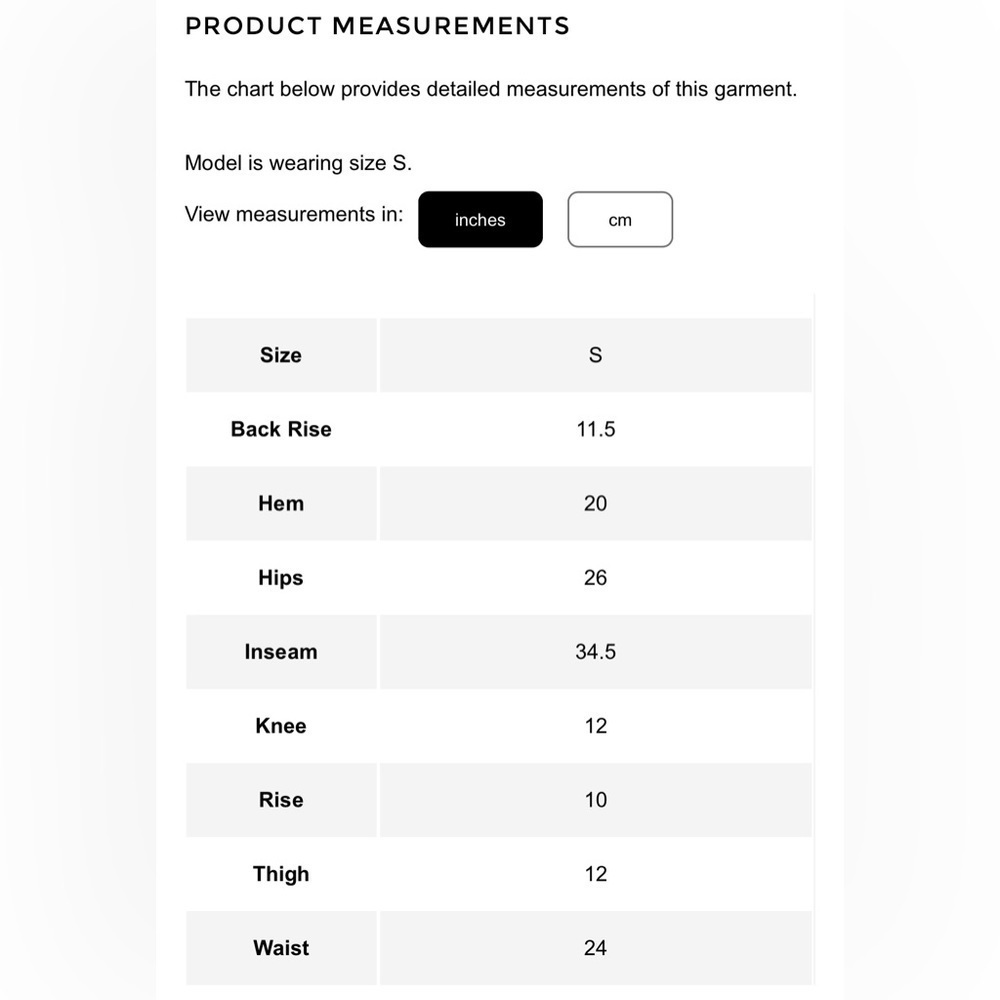Select the hem value 20

click(x=596, y=503)
